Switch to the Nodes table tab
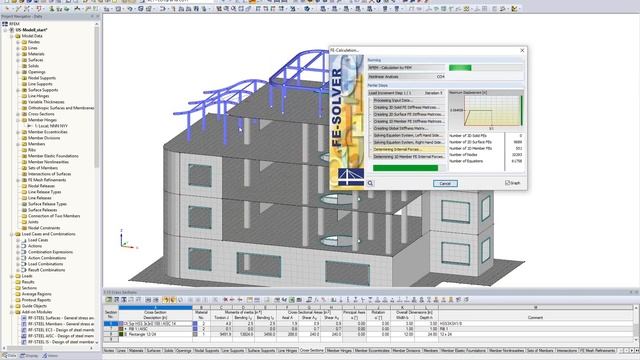Image resolution: width=640 pixels, height=360 pixels. (109, 351)
